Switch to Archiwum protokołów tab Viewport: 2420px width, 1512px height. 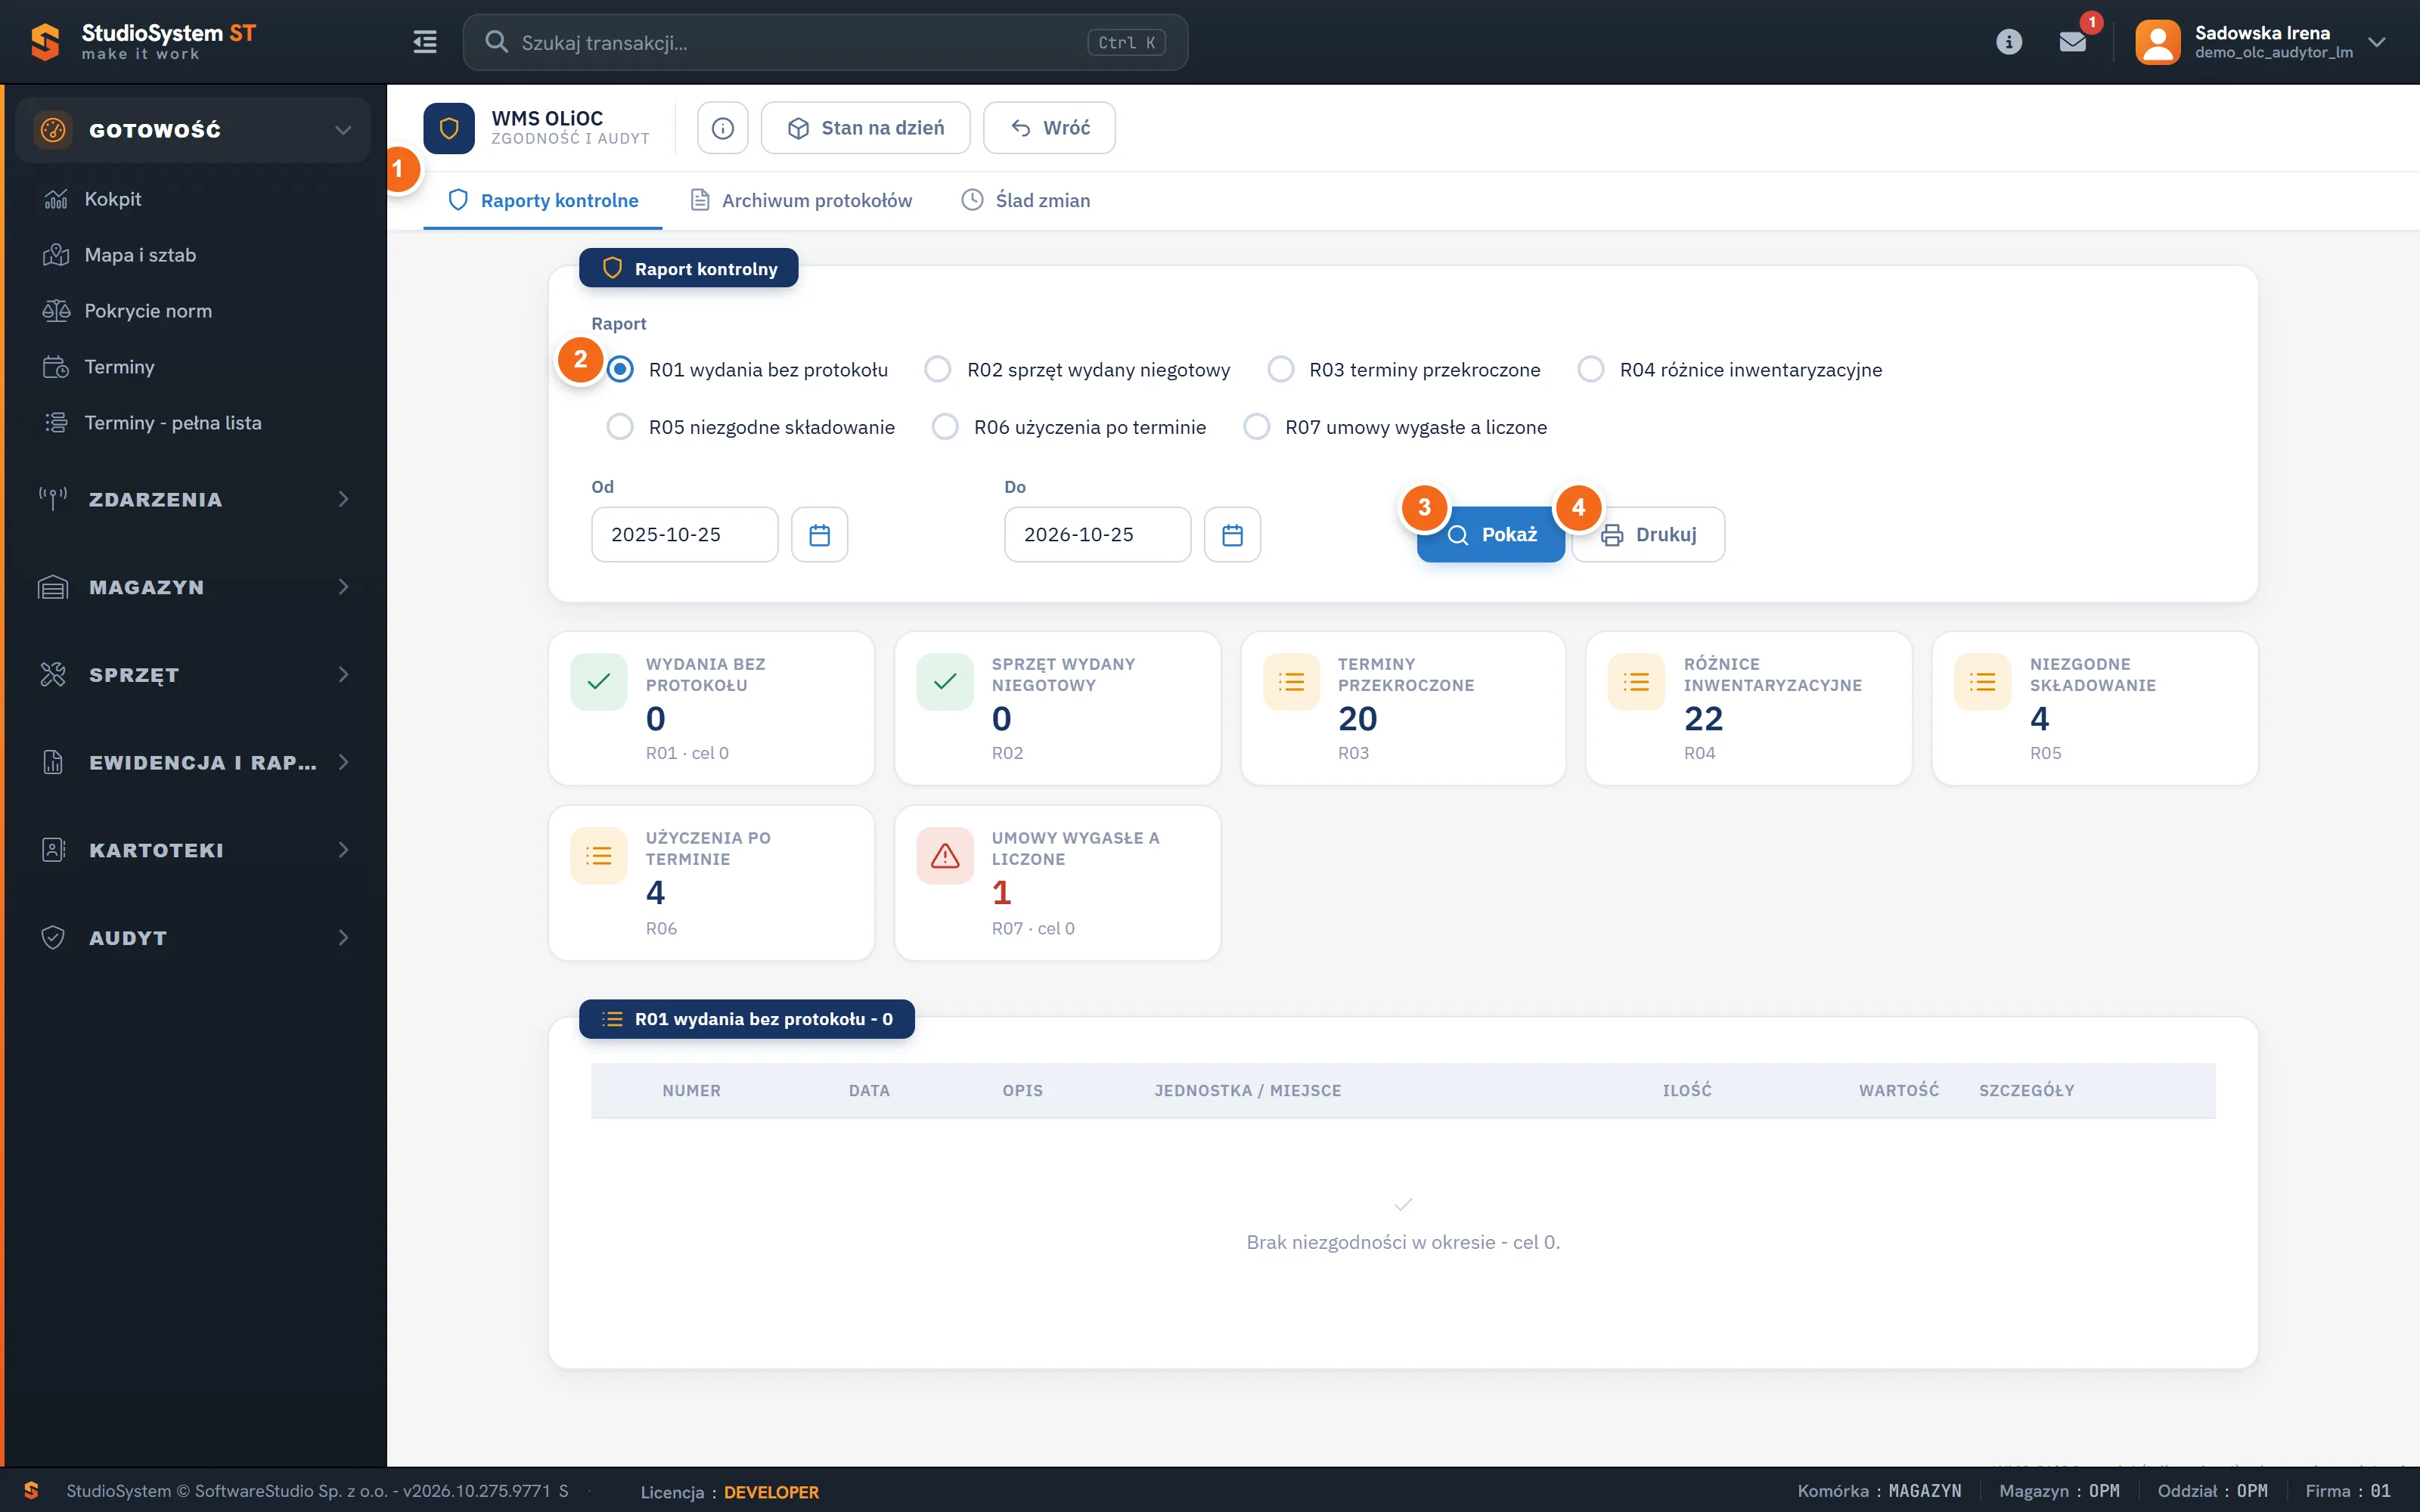(801, 200)
